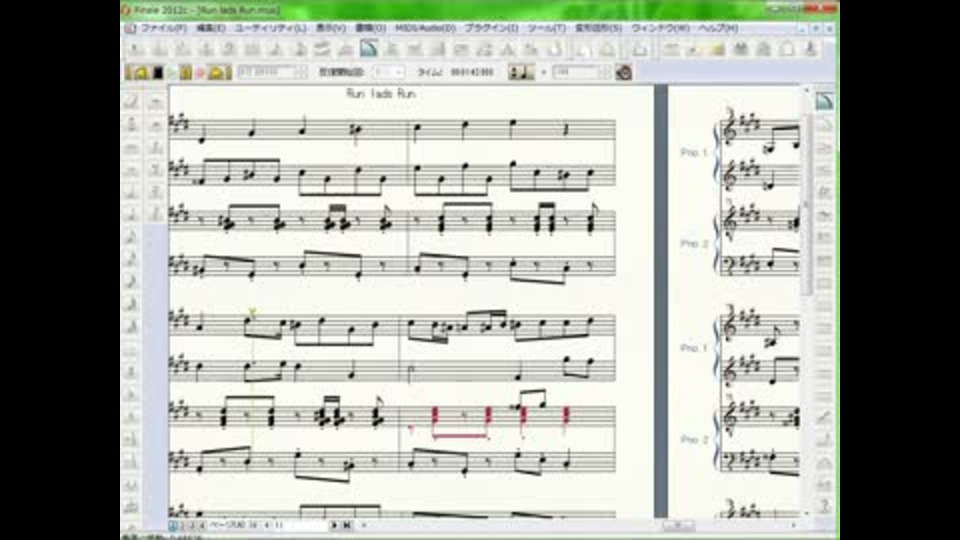Select the Measure tool
This screenshot has height=540, width=960.
(252, 49)
